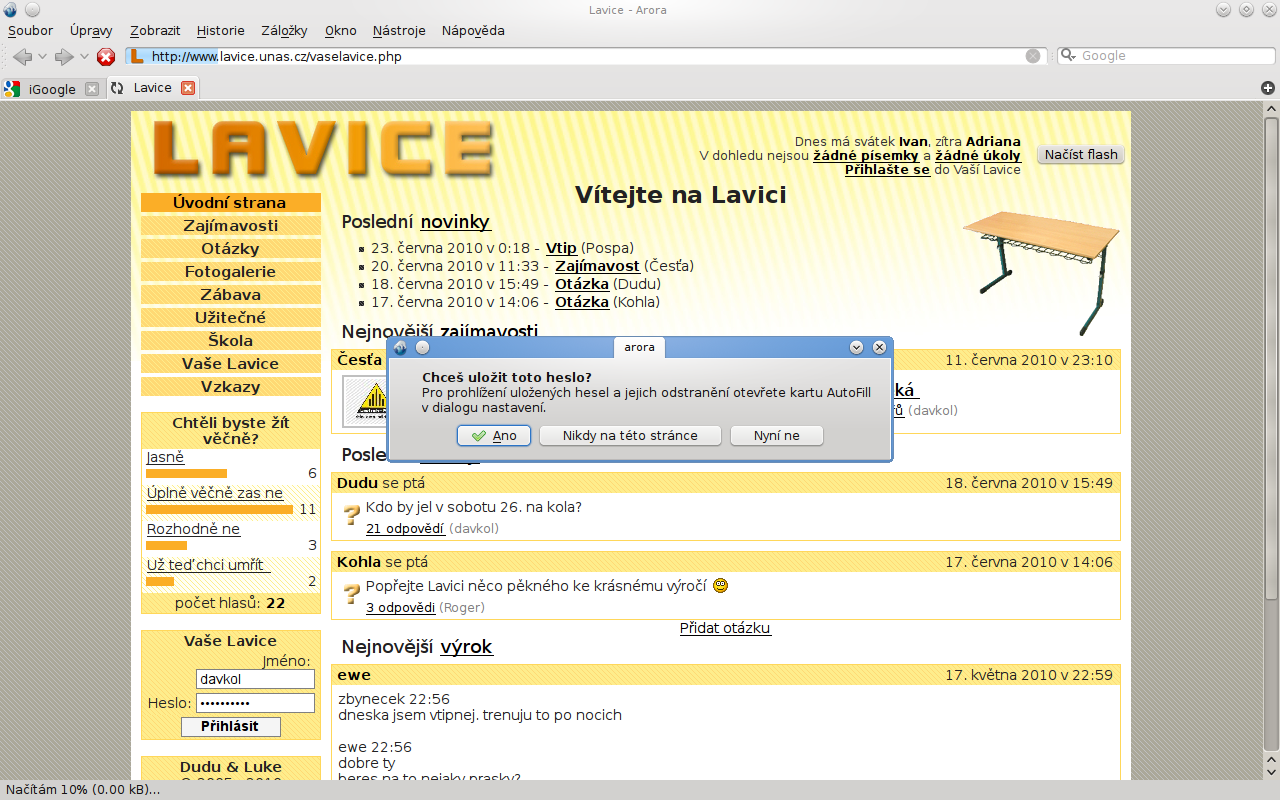1280x800 pixels.
Task: Click Ano to save the password
Action: pyautogui.click(x=494, y=436)
